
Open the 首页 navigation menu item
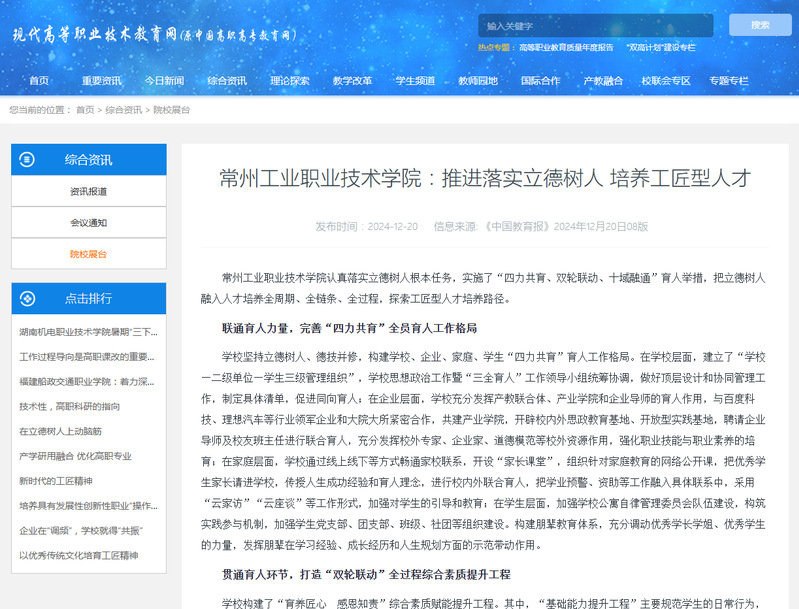coord(39,80)
